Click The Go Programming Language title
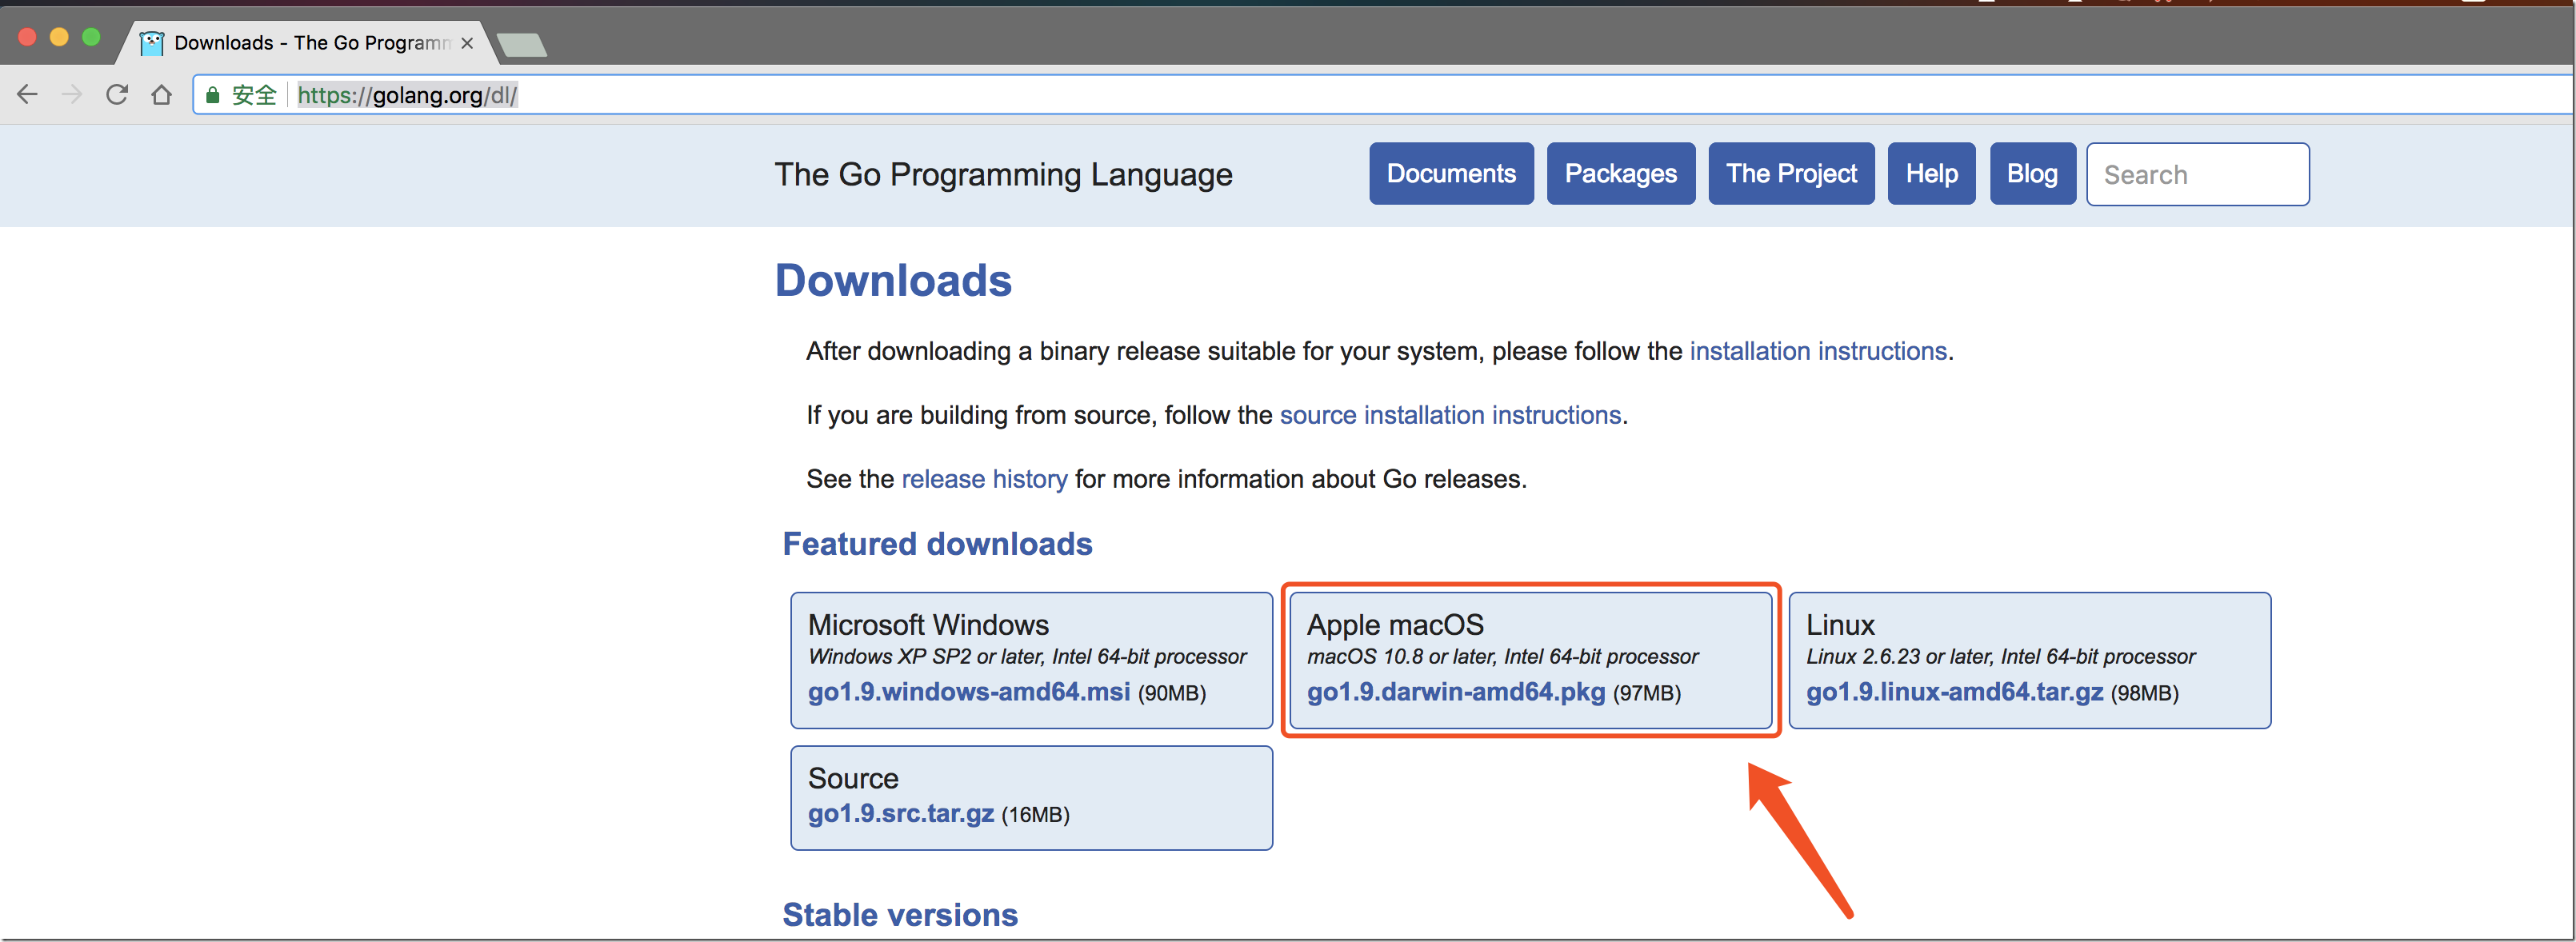This screenshot has height=942, width=2576. point(1003,175)
